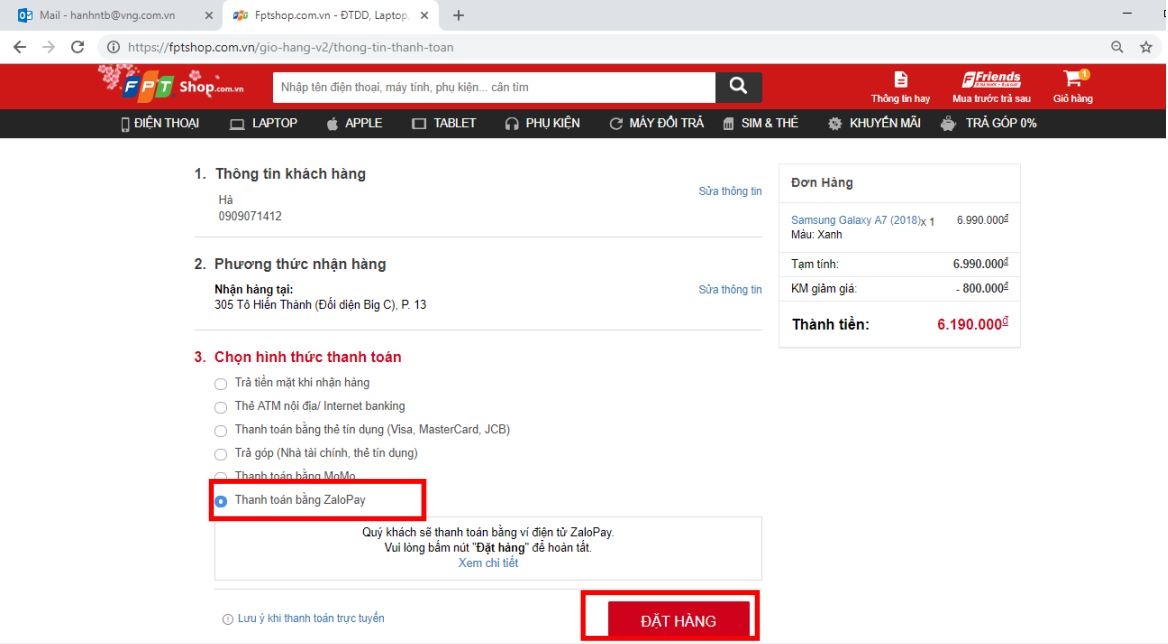Click the address 305 Tô Hiến Thành
Image resolution: width=1168 pixels, height=644 pixels.
click(x=320, y=305)
